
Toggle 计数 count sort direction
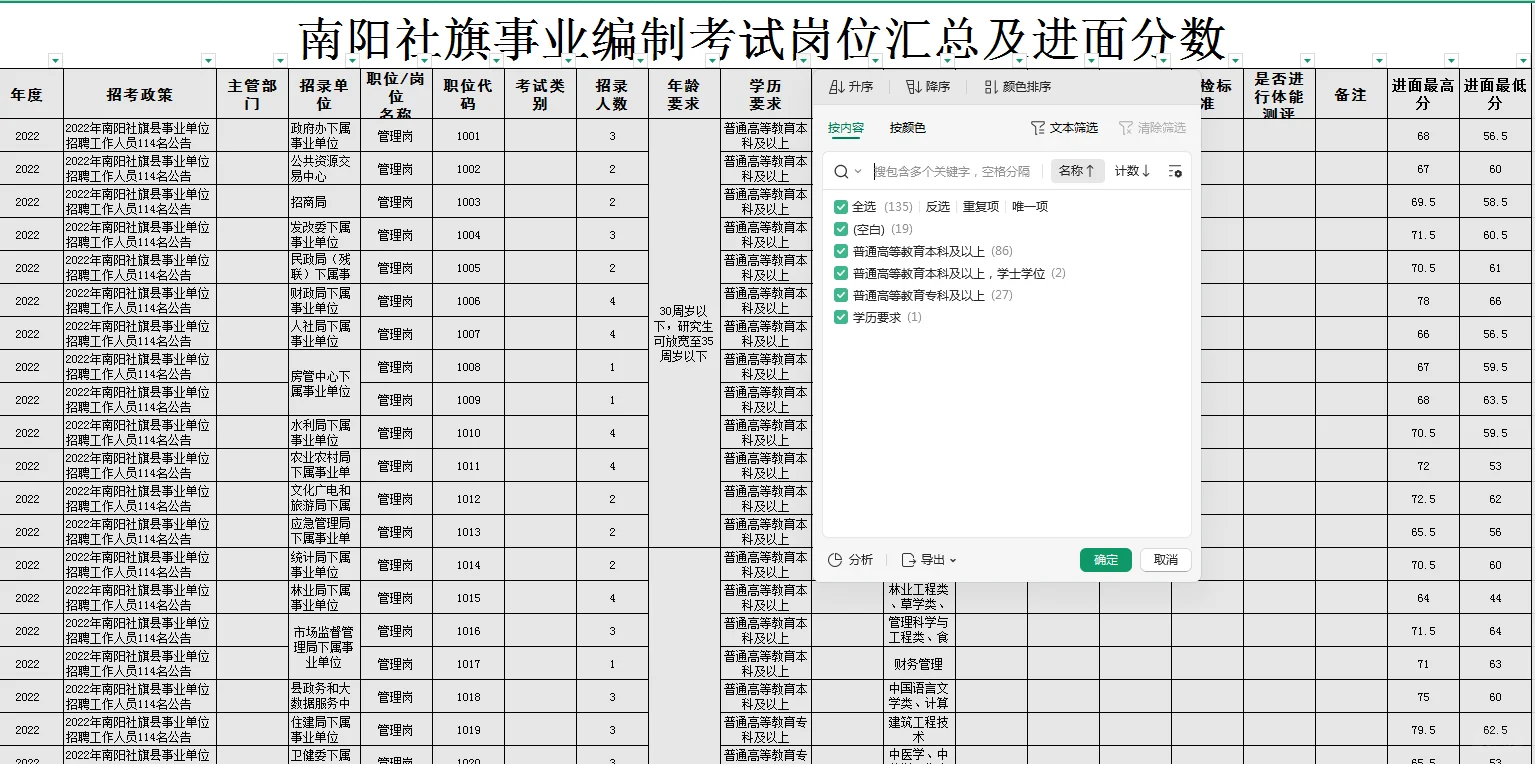[x=1130, y=171]
